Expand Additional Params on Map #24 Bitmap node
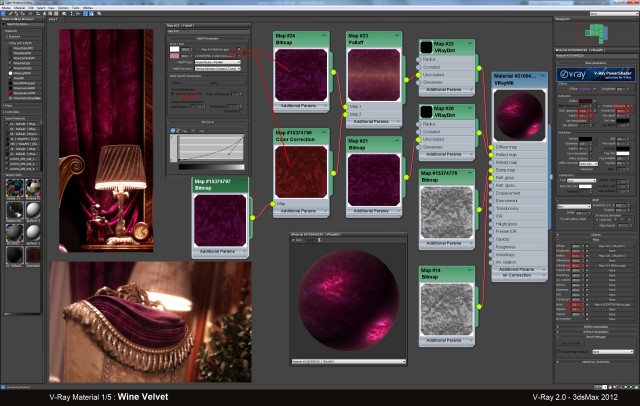 pyautogui.click(x=301, y=106)
